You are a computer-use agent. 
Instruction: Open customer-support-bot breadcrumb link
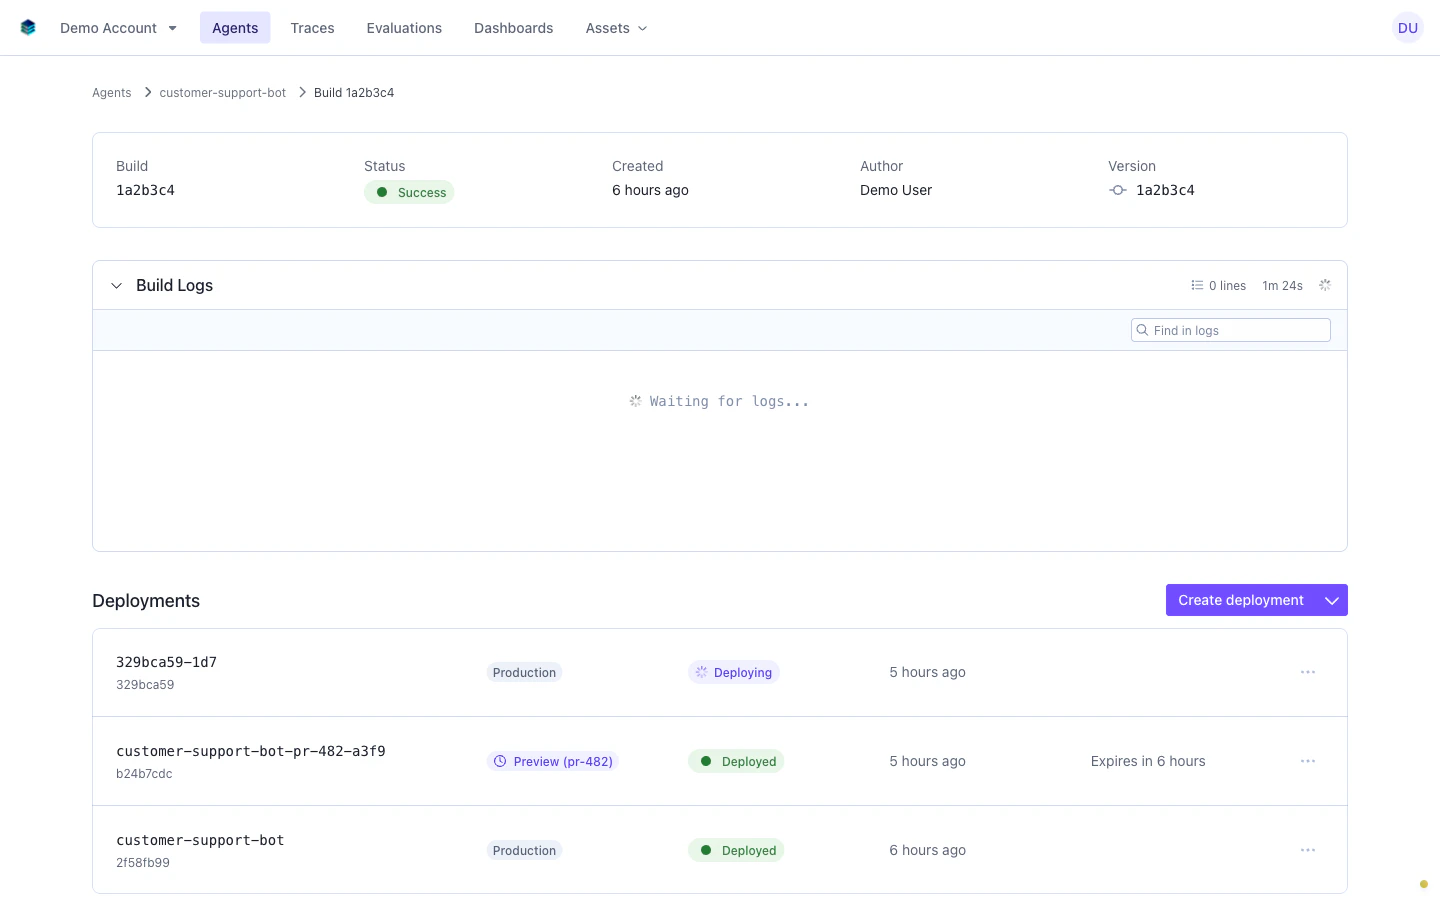[222, 93]
